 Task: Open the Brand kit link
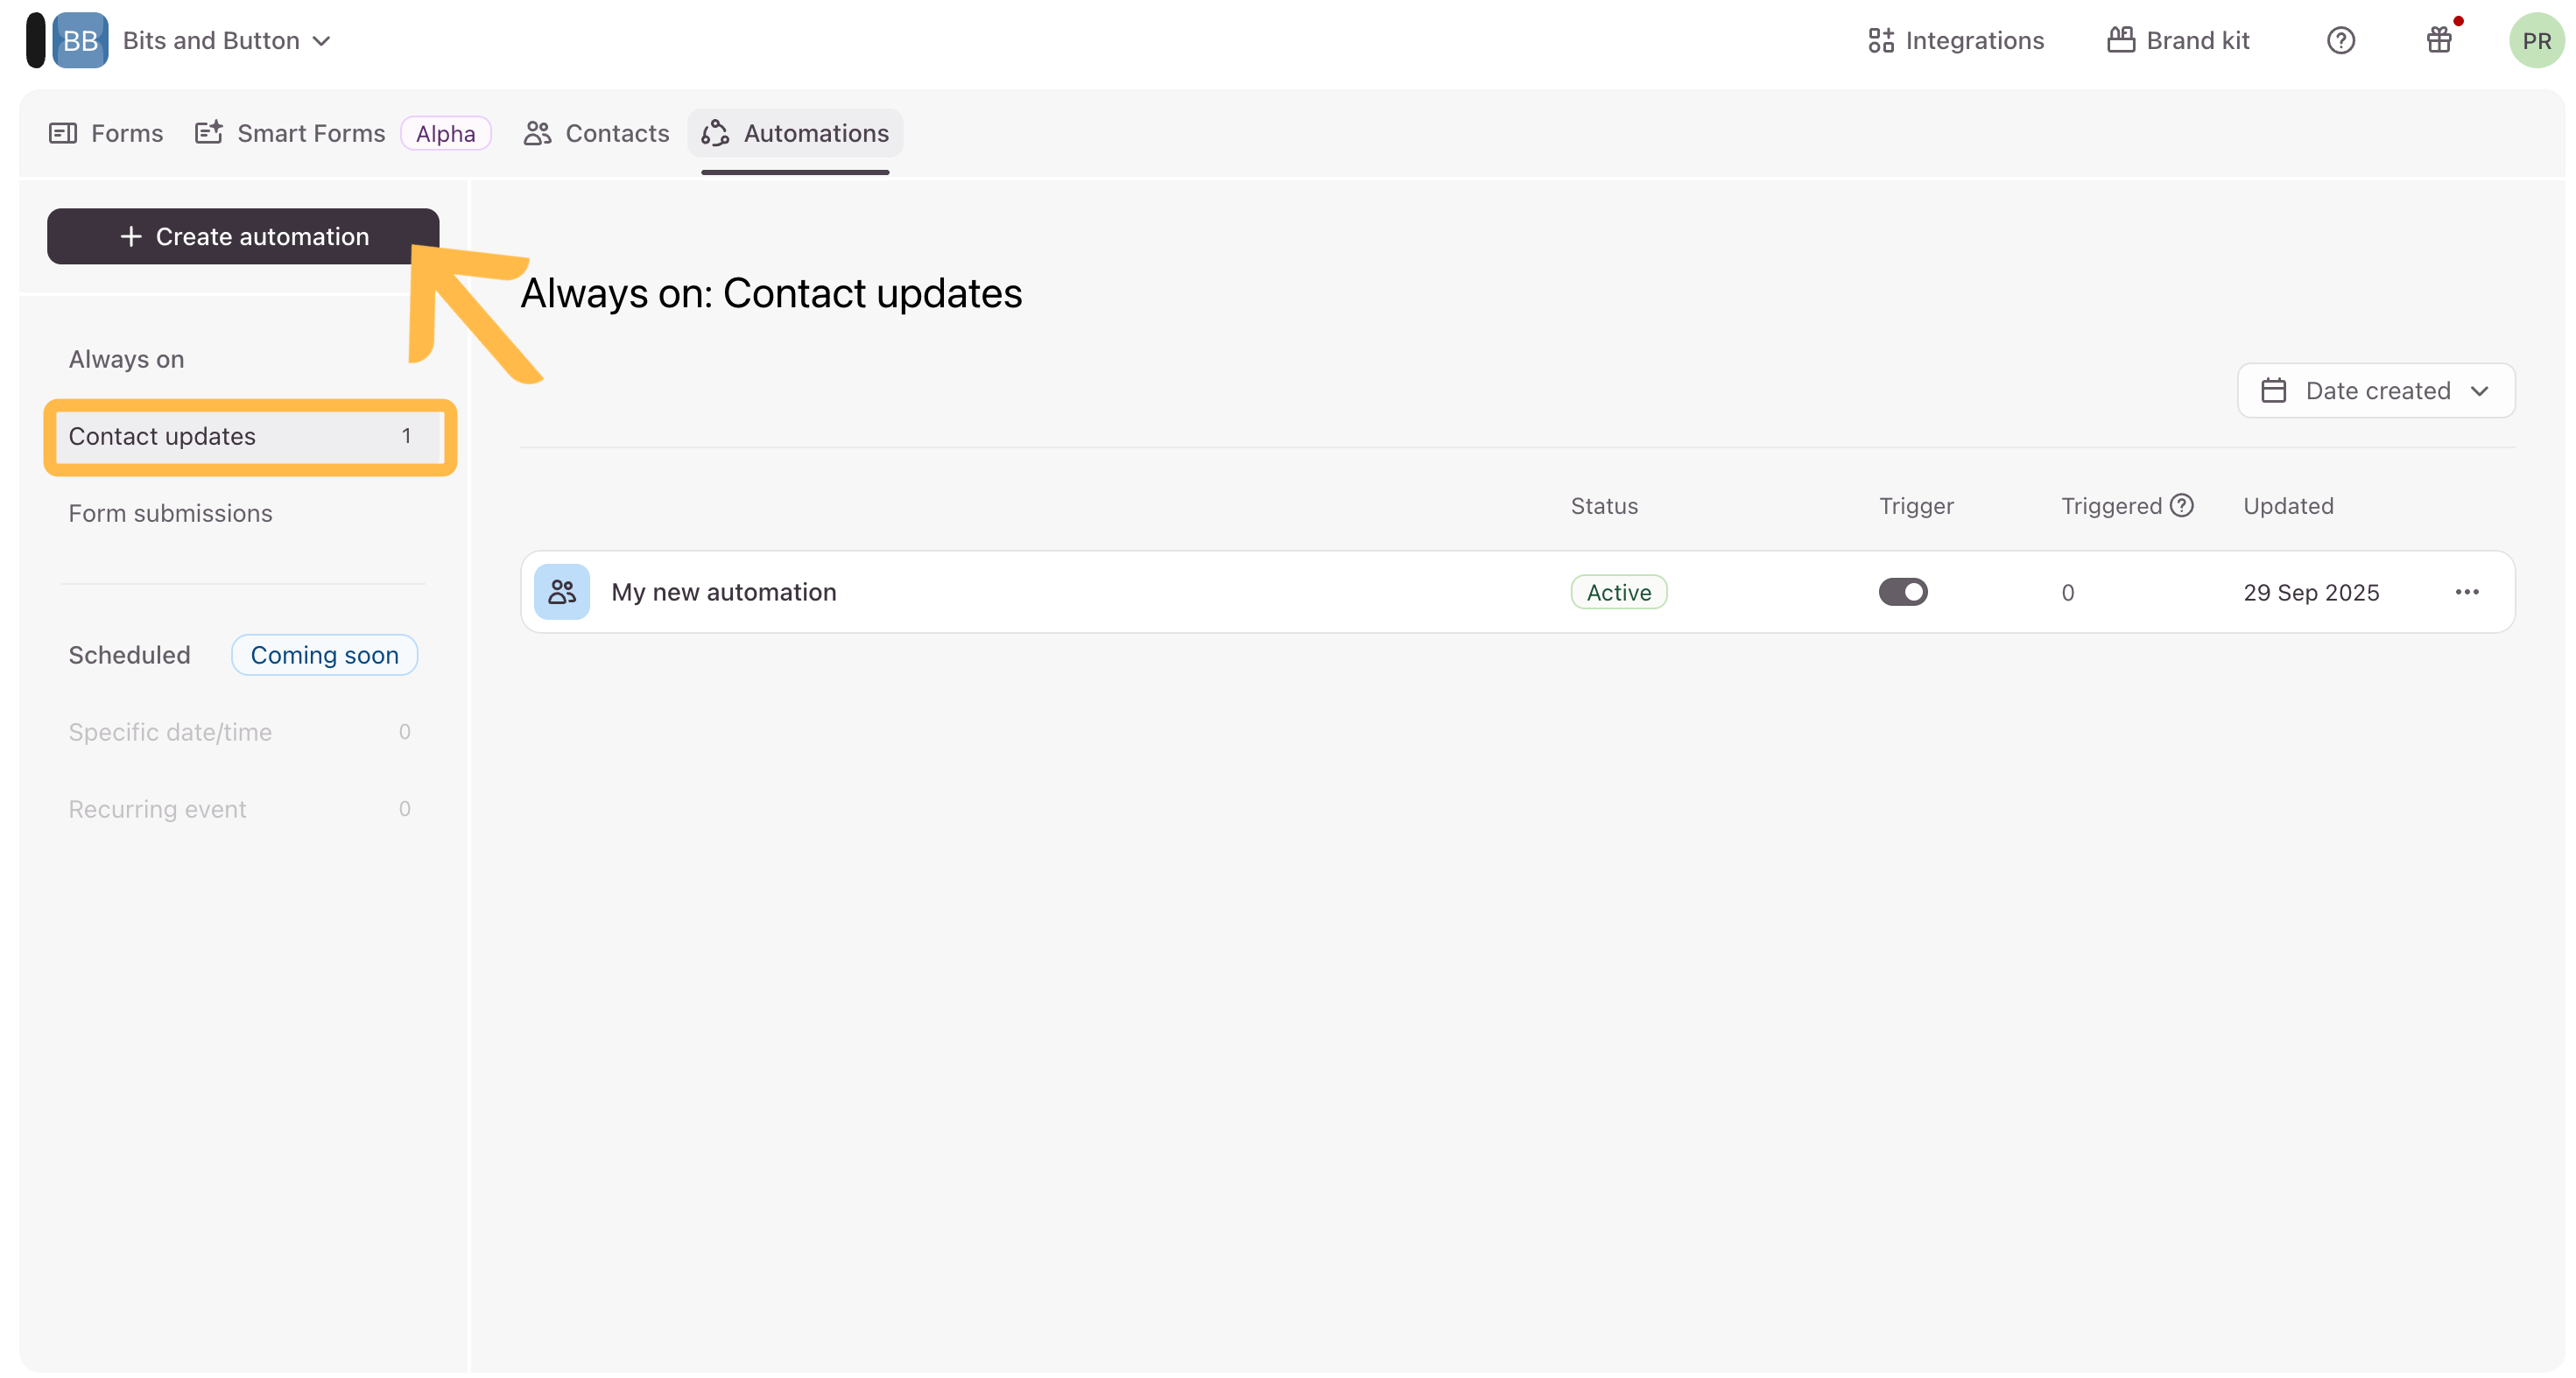coord(2178,40)
